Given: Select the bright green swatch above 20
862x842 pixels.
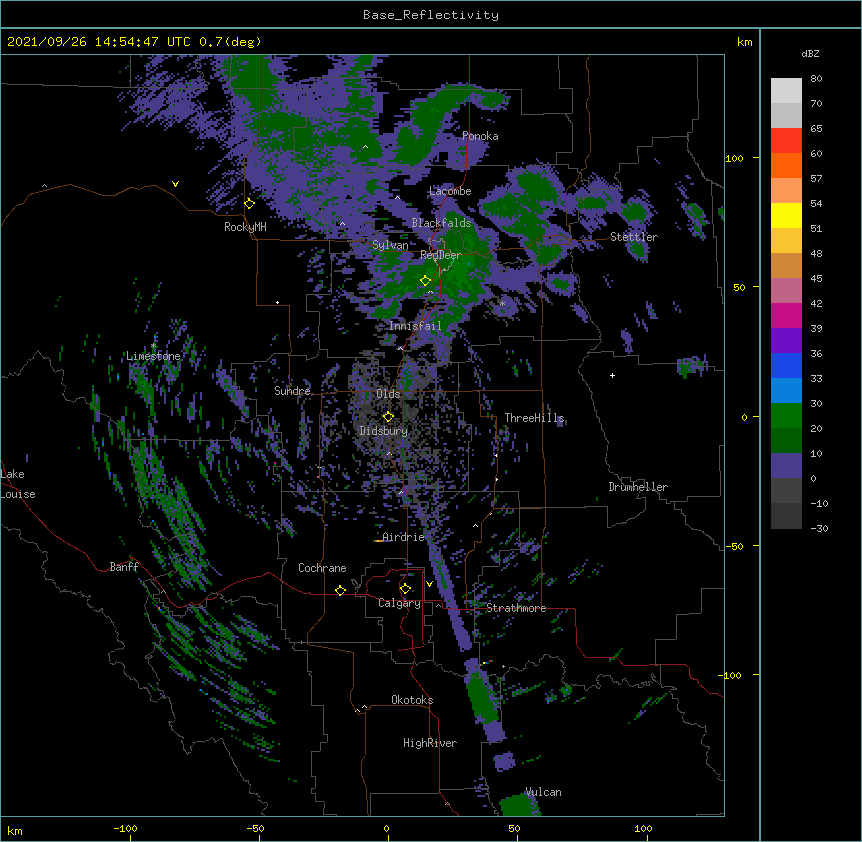Looking at the screenshot, I should 786,416.
